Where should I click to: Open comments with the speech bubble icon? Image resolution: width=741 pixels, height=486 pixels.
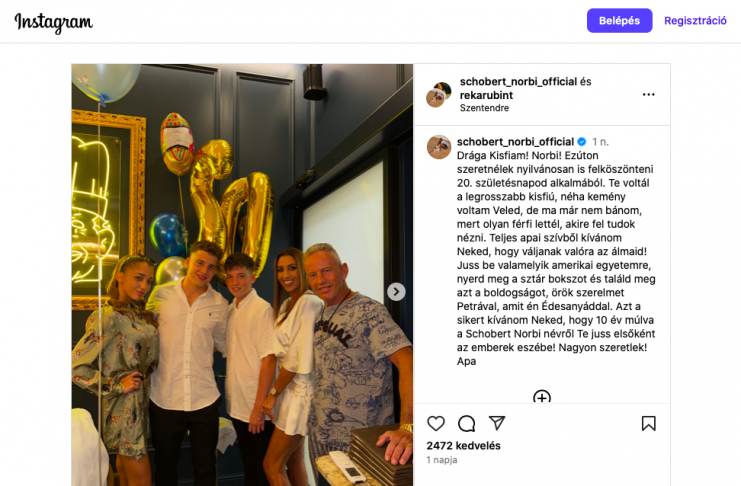coord(466,423)
